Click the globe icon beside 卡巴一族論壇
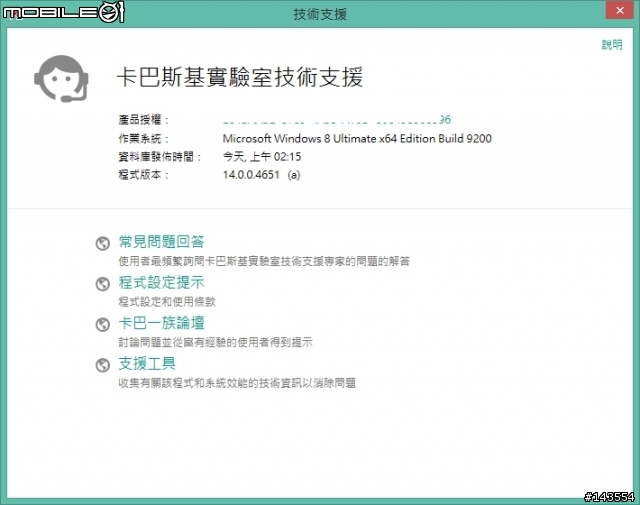Image resolution: width=640 pixels, height=505 pixels. point(103,325)
